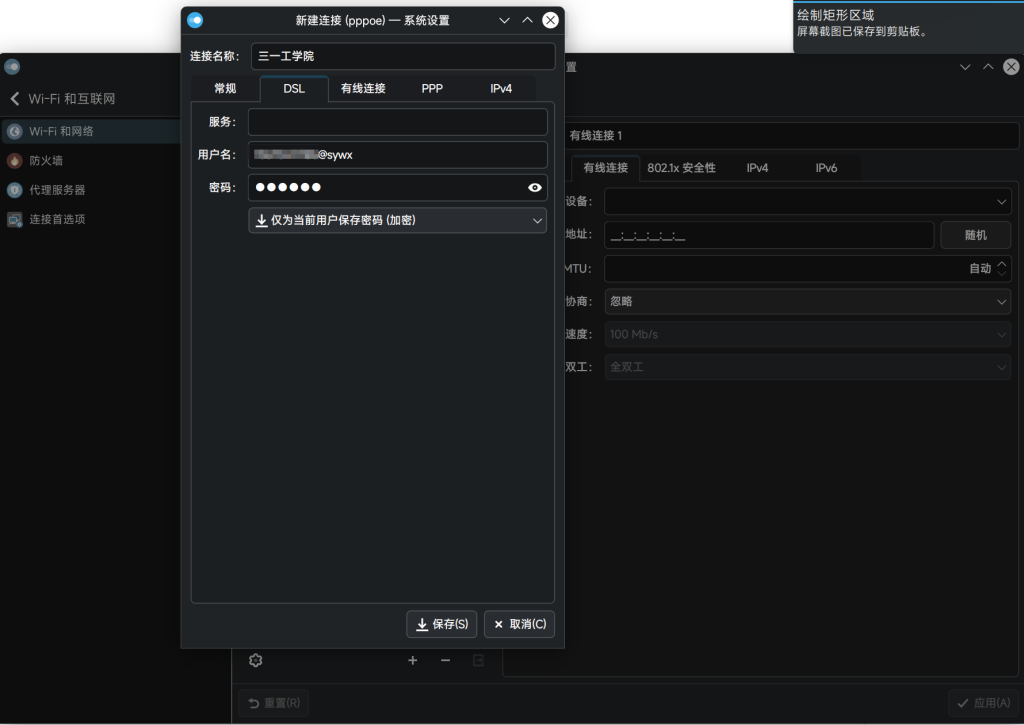This screenshot has width=1024, height=725.
Task: Add a new connection with plus icon
Action: point(412,660)
